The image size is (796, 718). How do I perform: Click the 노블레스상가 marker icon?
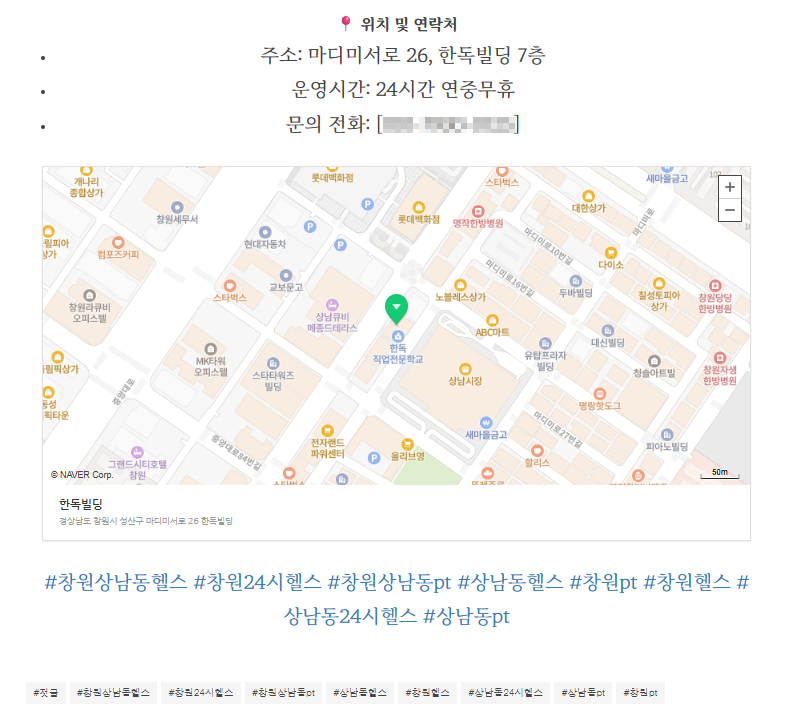click(460, 285)
